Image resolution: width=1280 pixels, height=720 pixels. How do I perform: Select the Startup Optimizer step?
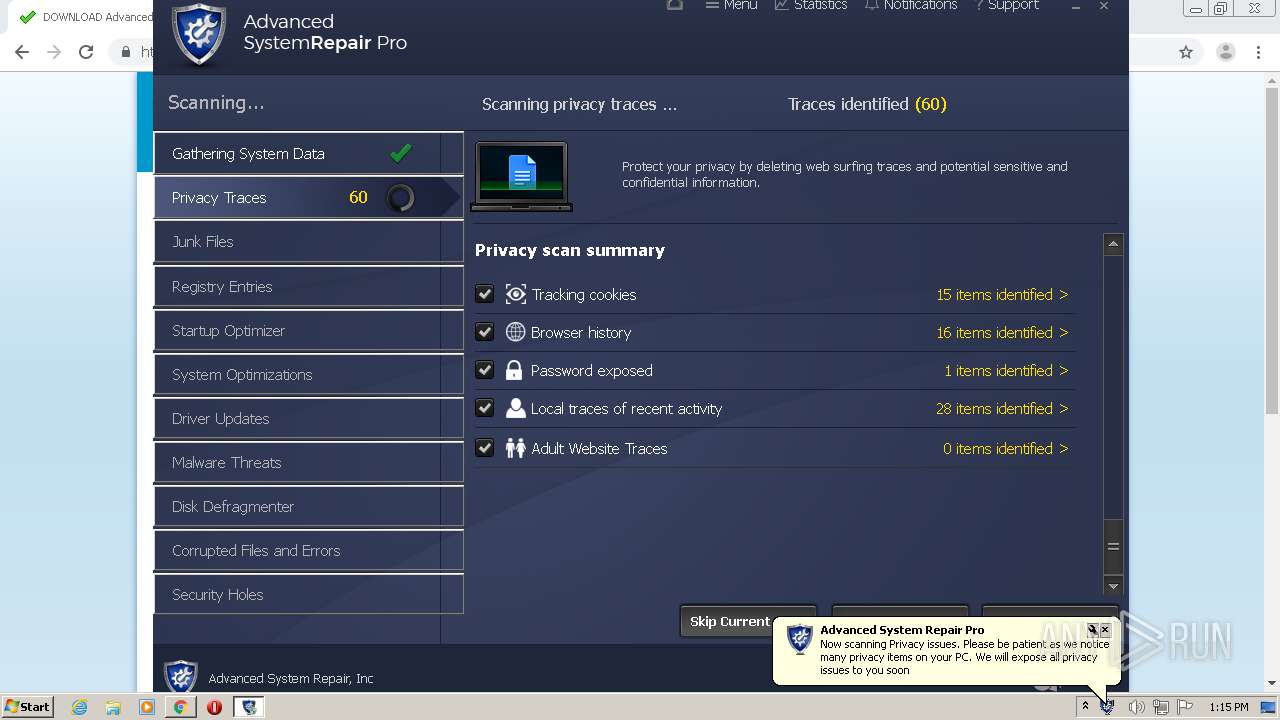(308, 331)
